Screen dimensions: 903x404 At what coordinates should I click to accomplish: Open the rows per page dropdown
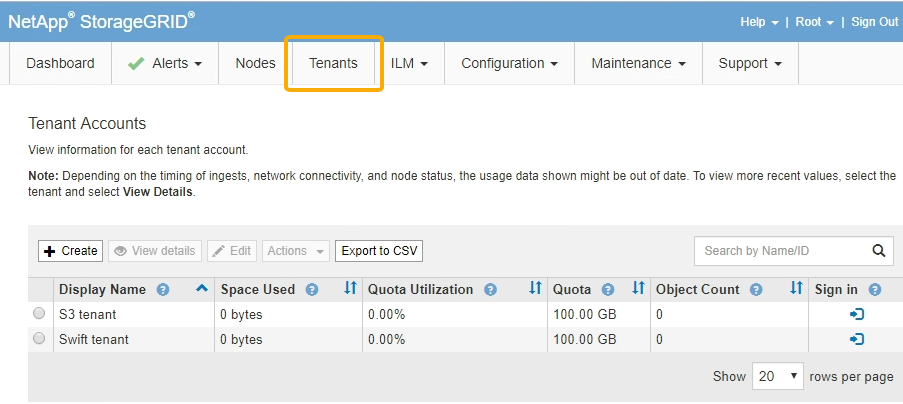click(x=778, y=377)
